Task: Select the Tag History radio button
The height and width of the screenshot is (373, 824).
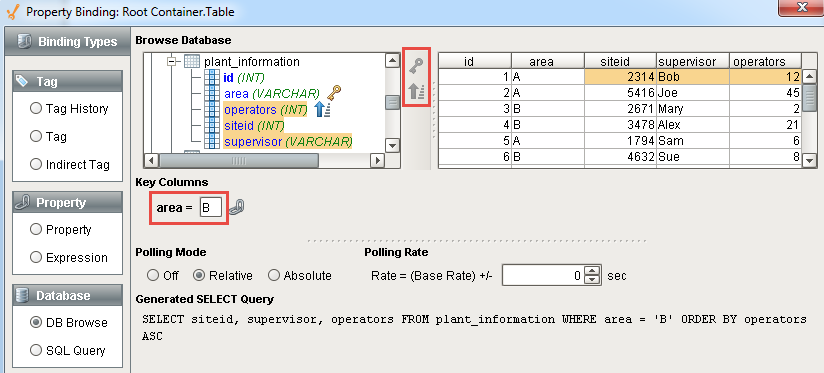Action: tap(36, 109)
